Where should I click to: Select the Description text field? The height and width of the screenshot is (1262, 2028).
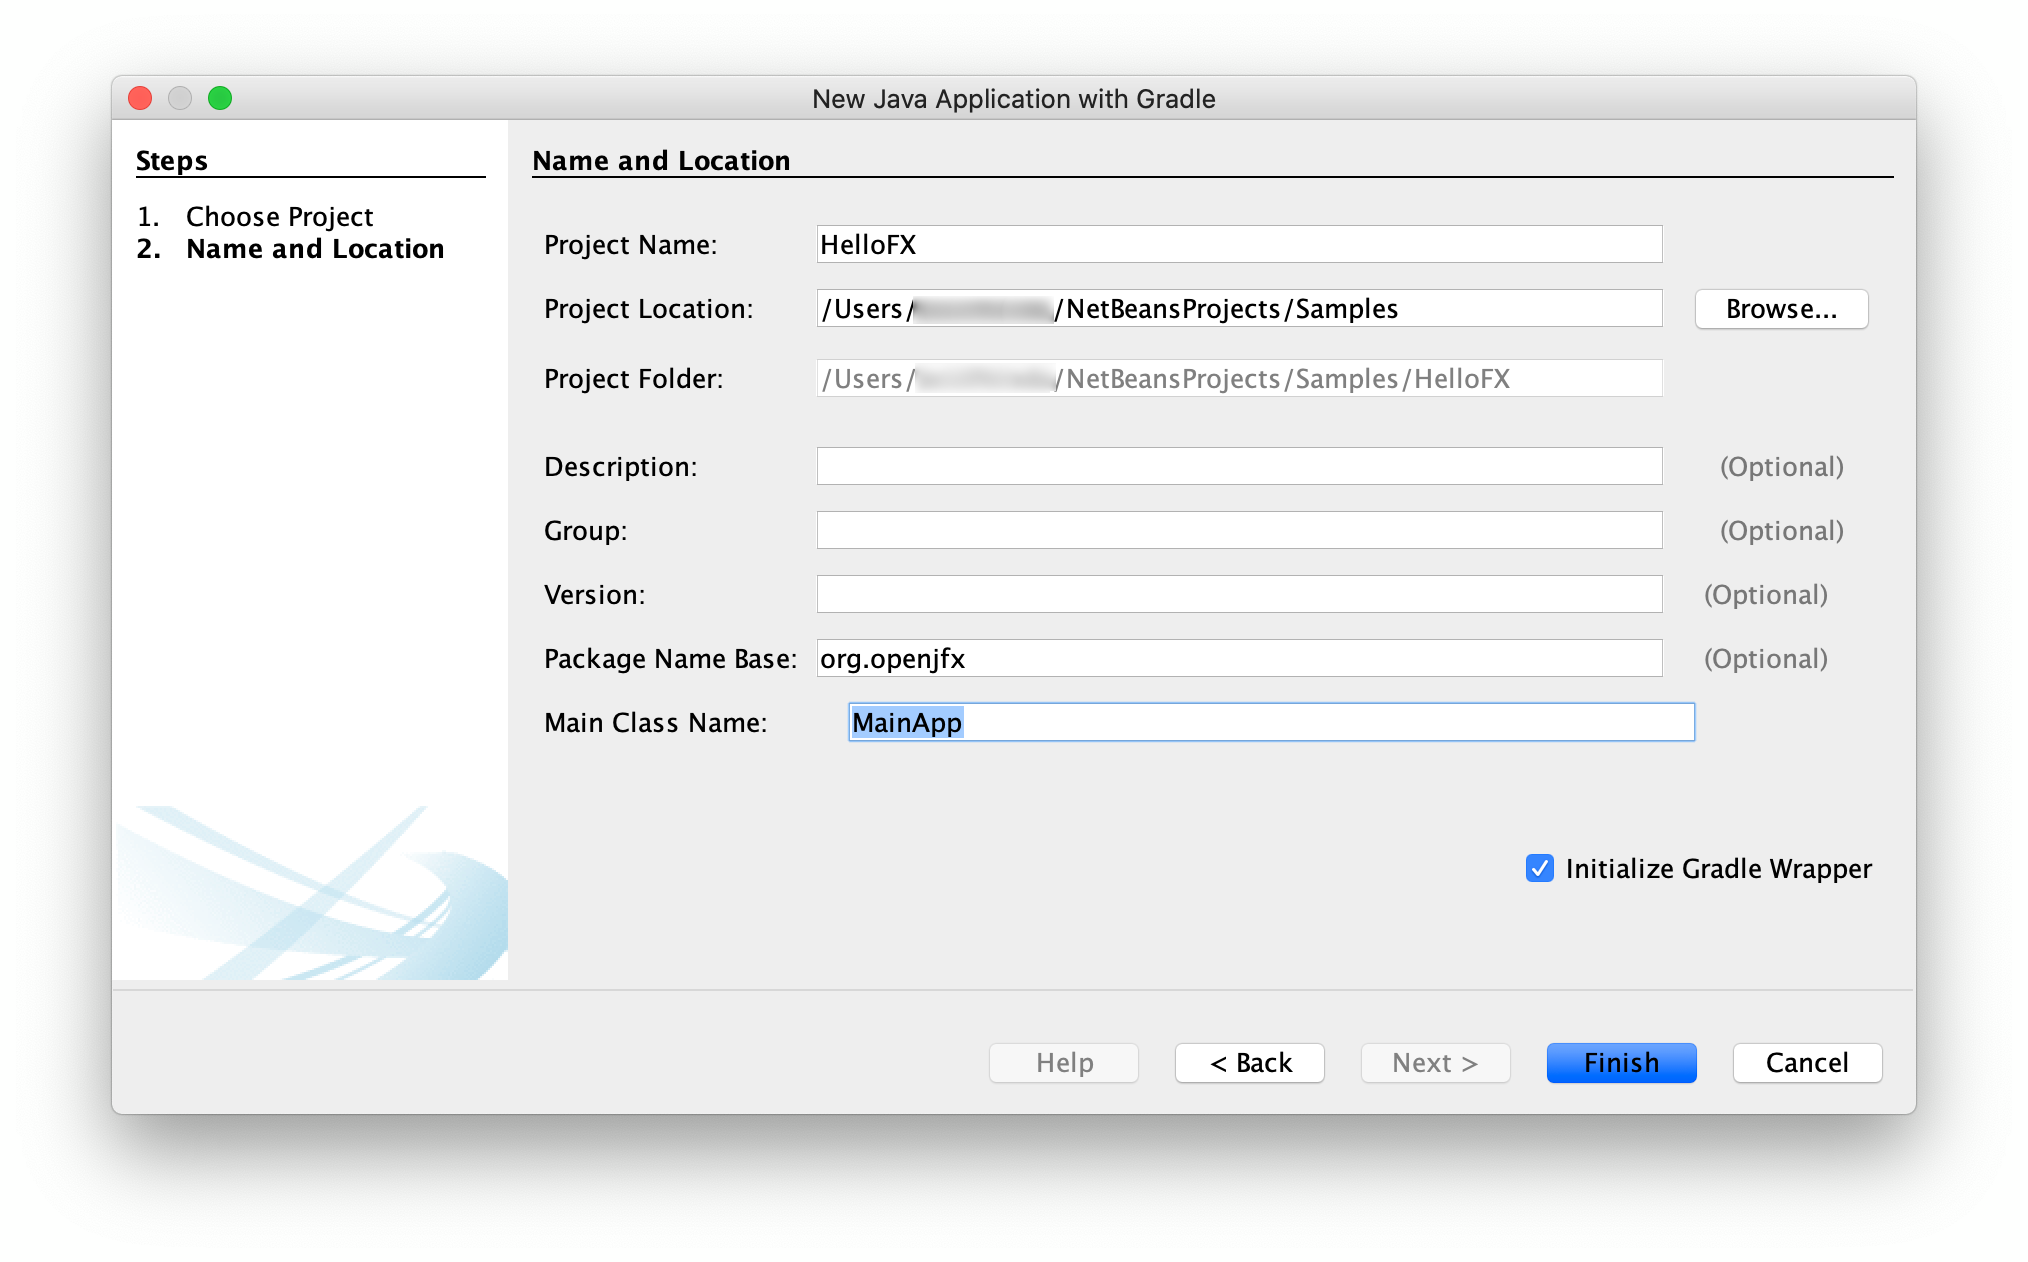pos(1238,467)
